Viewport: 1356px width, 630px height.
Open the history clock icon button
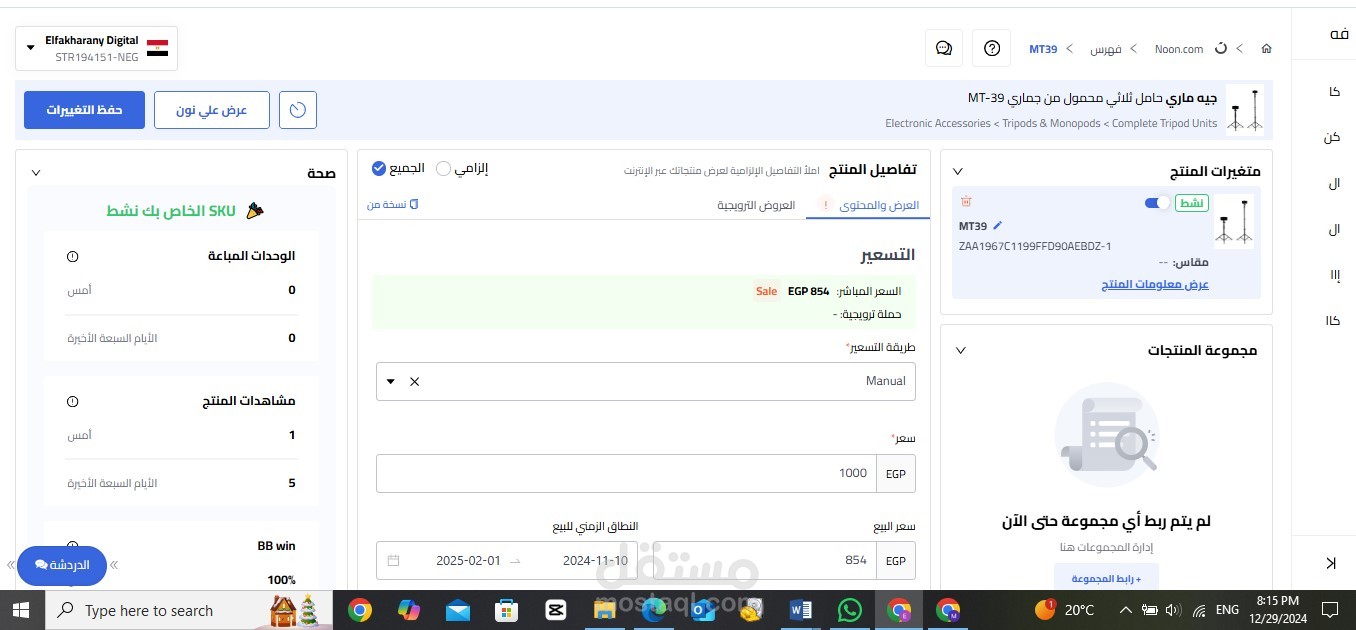pos(298,110)
